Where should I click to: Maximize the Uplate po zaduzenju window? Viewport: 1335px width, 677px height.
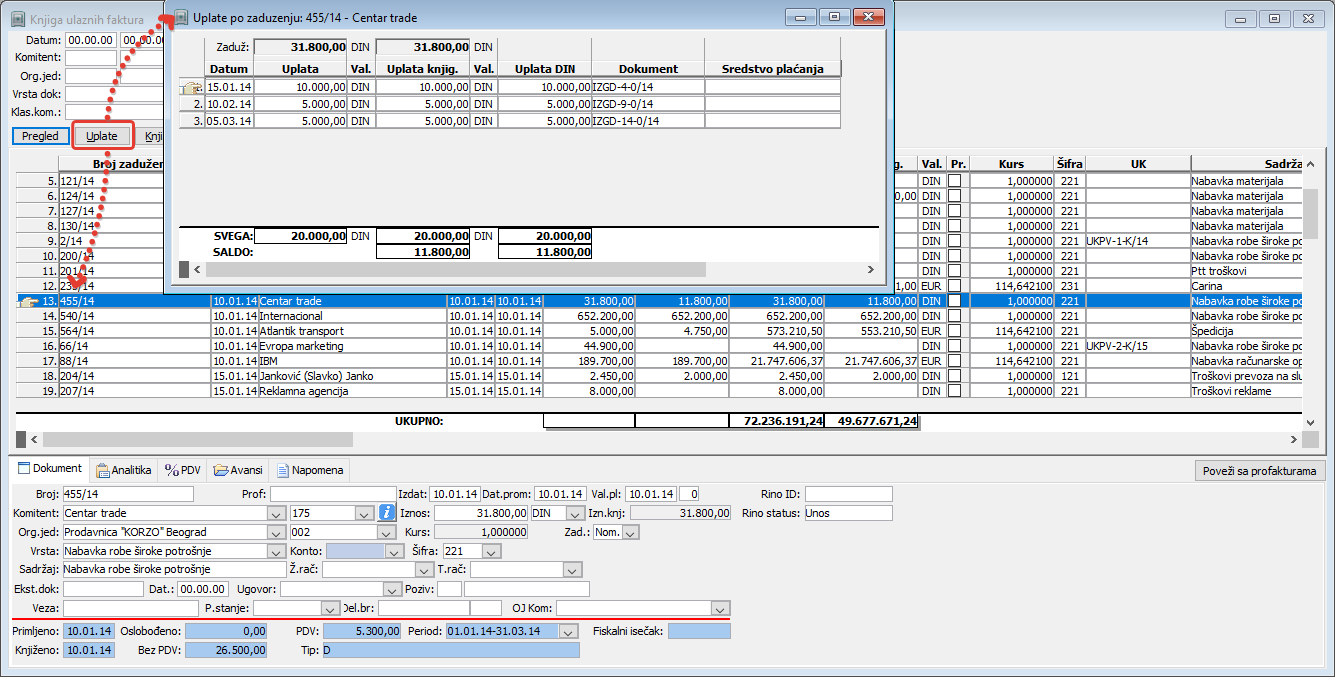(834, 17)
